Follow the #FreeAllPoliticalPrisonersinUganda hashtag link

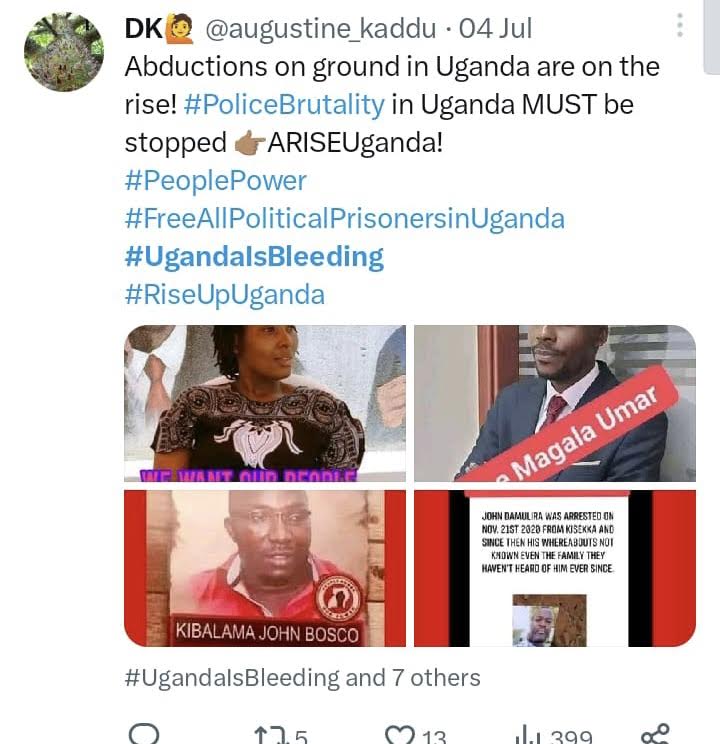tap(345, 219)
